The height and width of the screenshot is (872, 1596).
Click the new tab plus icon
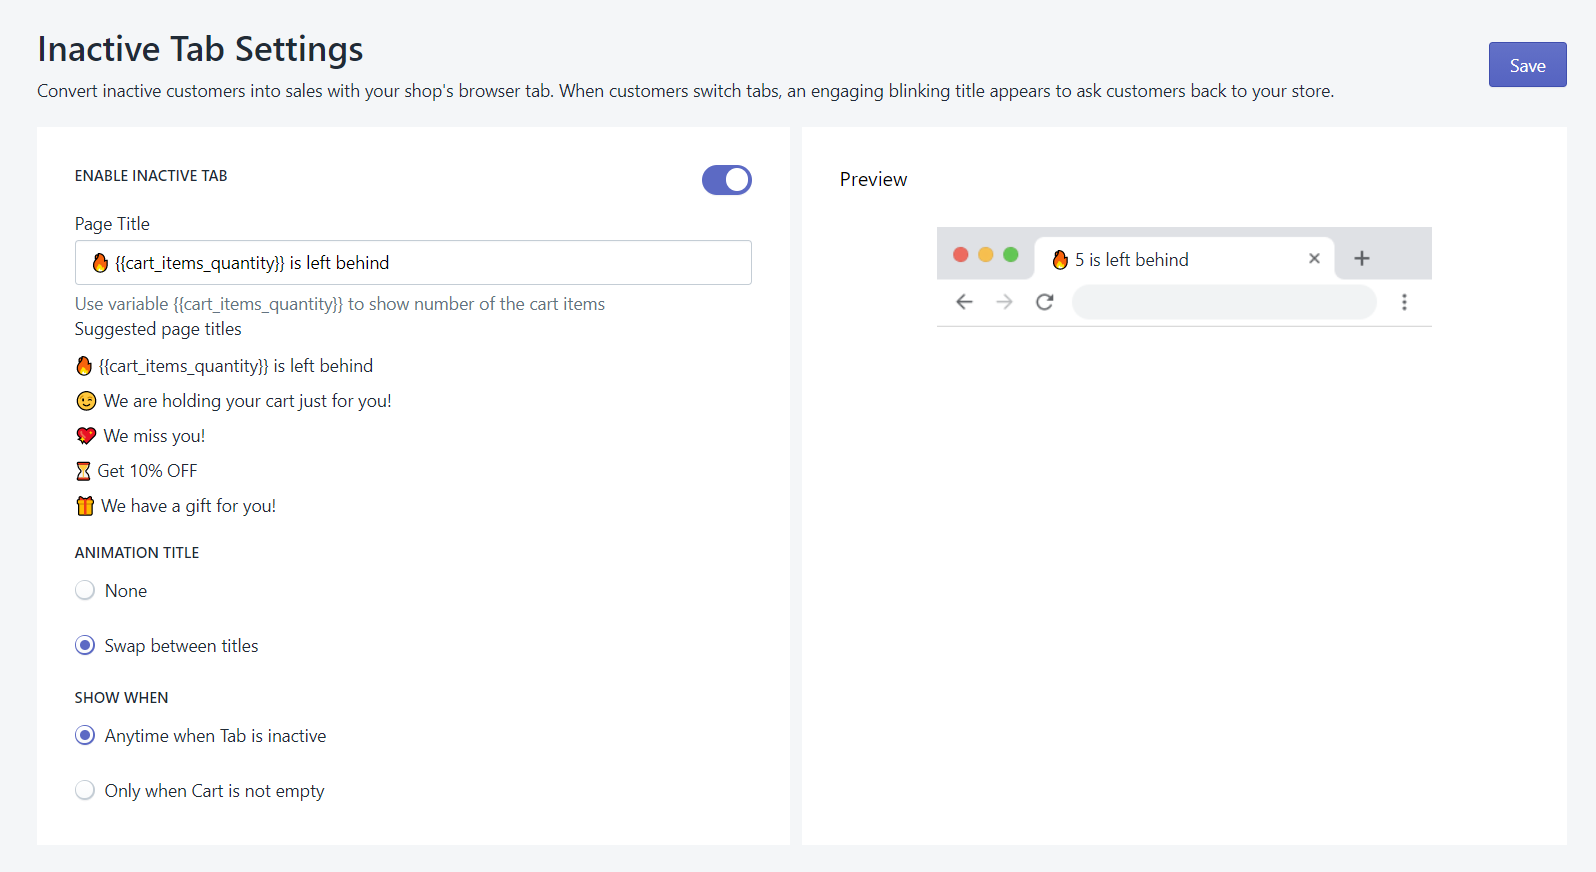(1361, 259)
